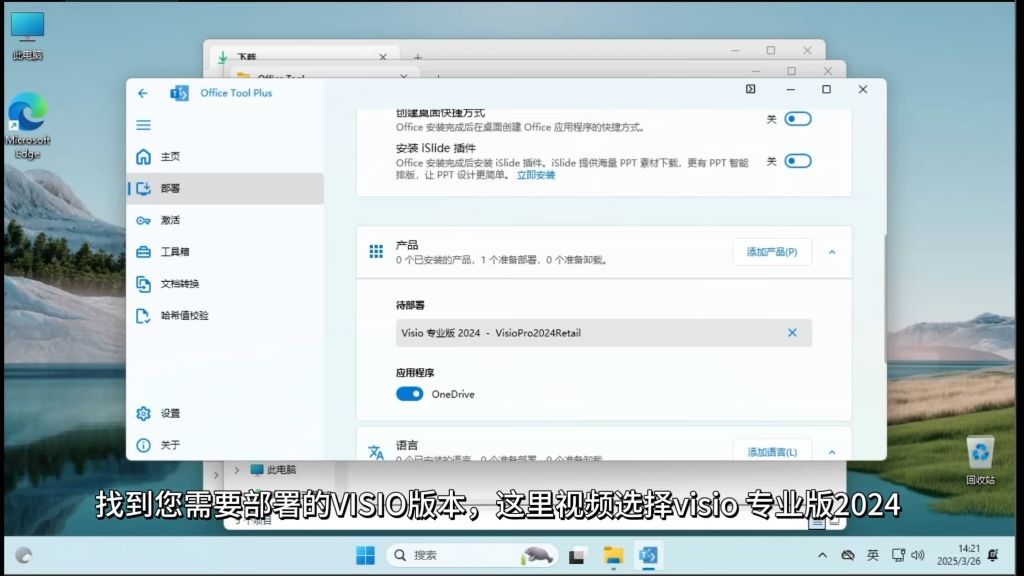Close the 下载 tab in the background window
1024x576 pixels.
(383, 57)
